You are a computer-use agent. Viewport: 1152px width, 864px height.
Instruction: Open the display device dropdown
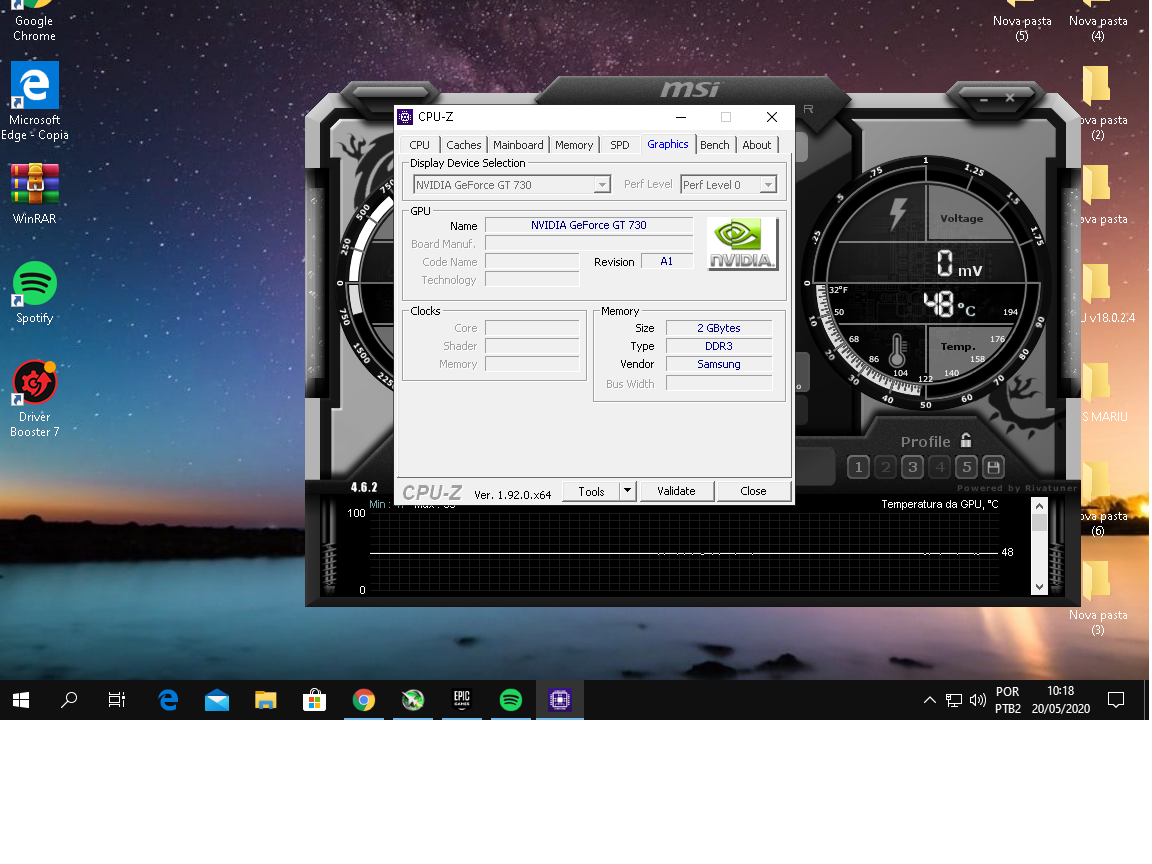pyautogui.click(x=602, y=184)
